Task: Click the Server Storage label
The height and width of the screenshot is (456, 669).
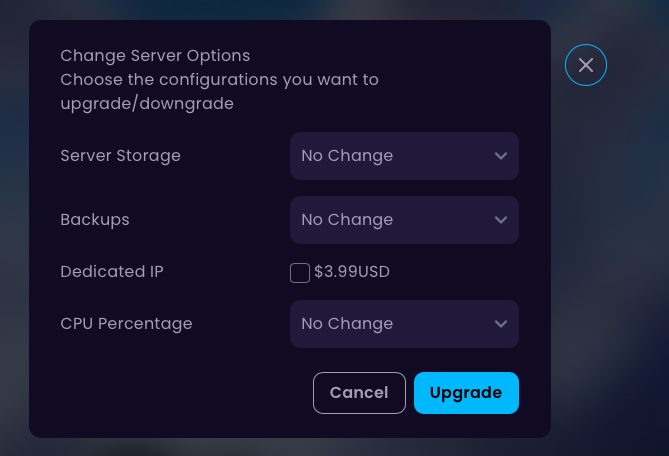Action: 120,156
